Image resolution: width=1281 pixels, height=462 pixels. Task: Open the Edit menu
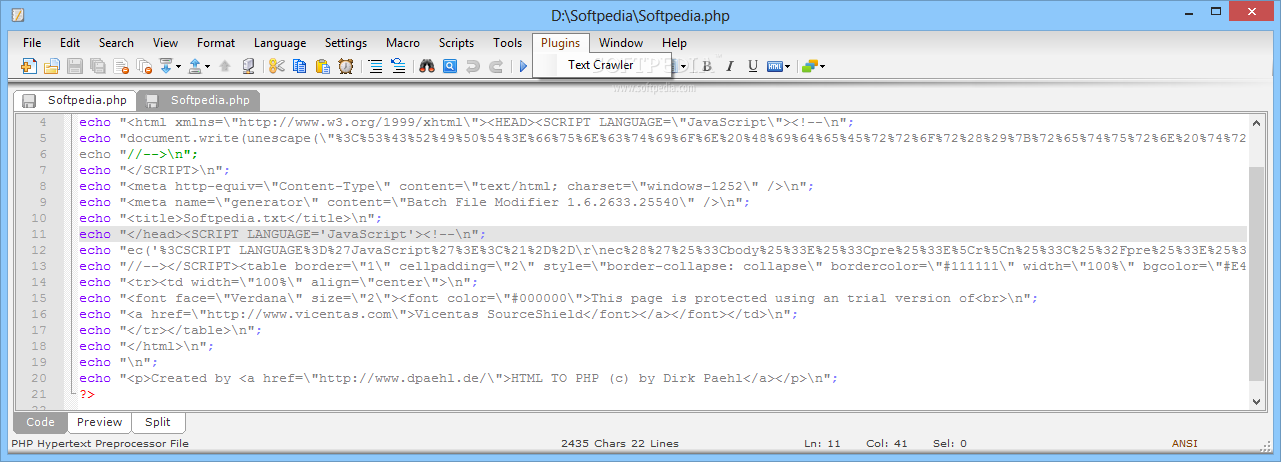(x=70, y=43)
